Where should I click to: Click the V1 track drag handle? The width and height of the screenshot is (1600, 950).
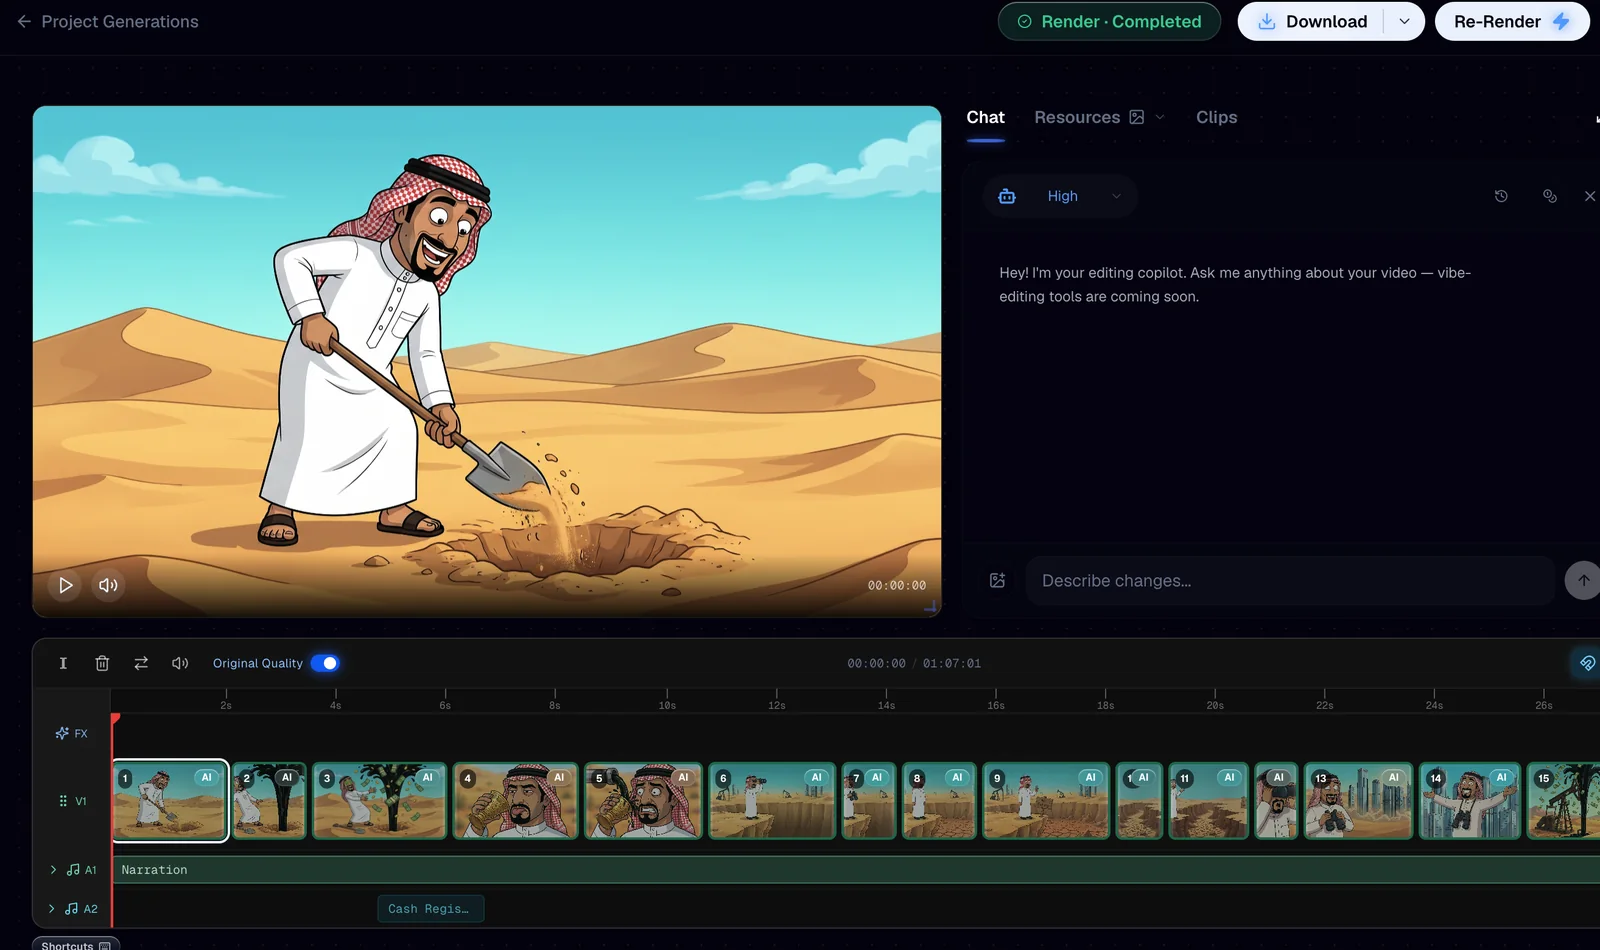[63, 802]
